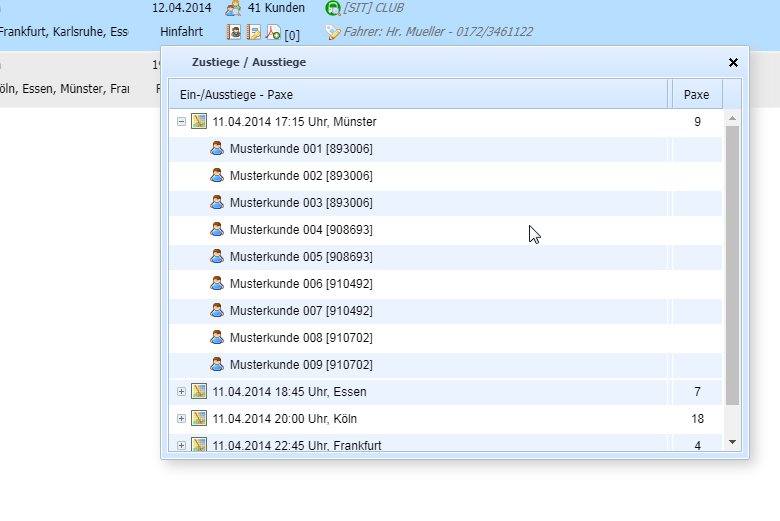Click the person icon for Musterkunde 001
This screenshot has width=780, height=521.
[x=217, y=149]
